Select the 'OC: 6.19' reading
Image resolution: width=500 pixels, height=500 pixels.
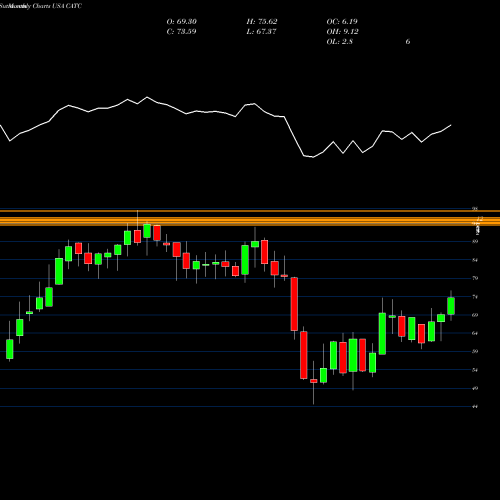pos(342,22)
